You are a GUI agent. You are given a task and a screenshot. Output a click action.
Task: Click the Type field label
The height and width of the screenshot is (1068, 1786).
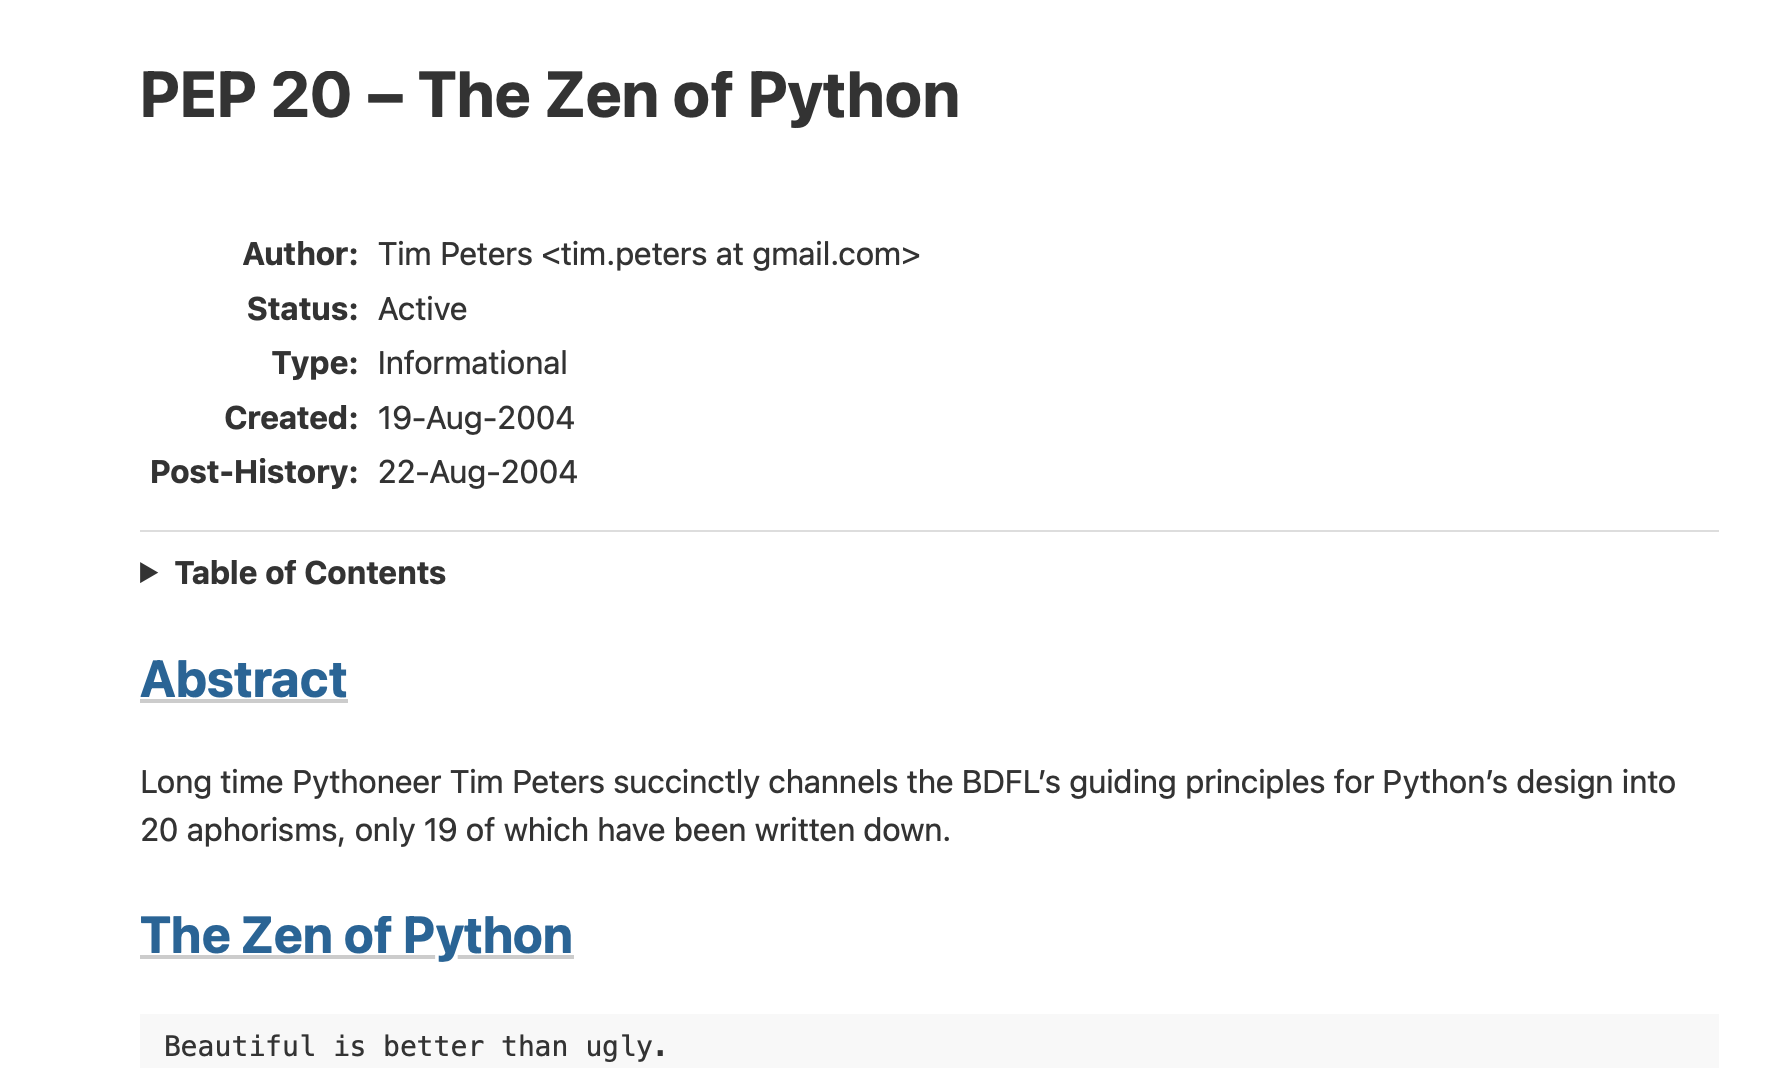[x=315, y=363]
